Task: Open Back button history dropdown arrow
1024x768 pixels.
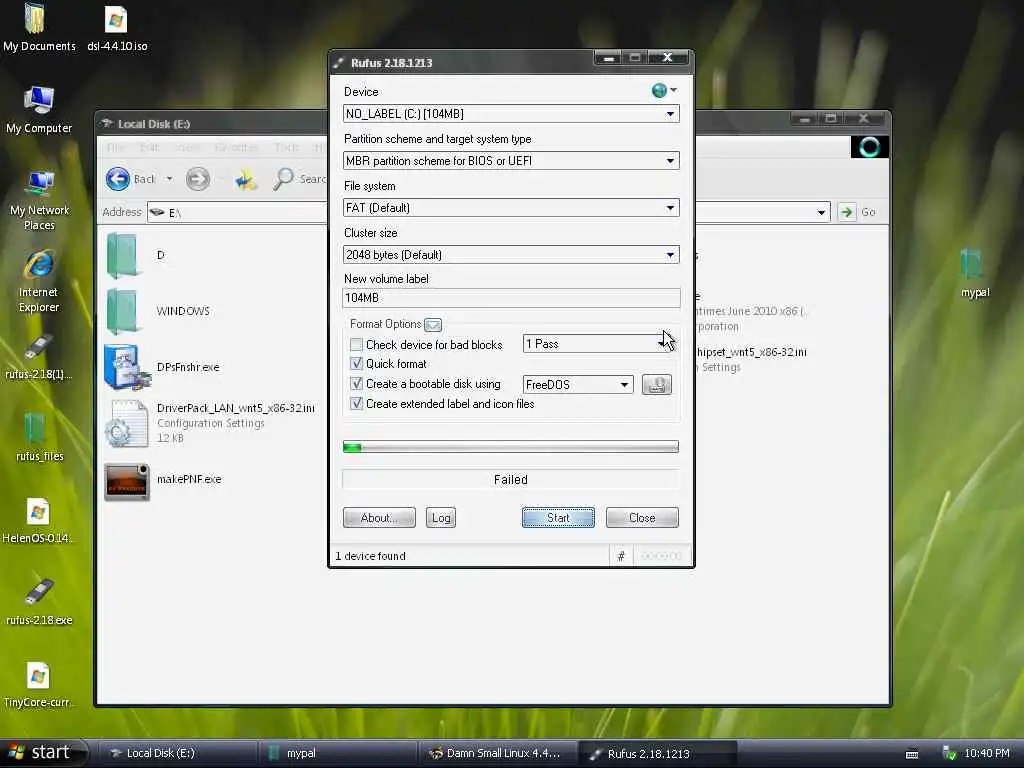Action: tap(169, 179)
